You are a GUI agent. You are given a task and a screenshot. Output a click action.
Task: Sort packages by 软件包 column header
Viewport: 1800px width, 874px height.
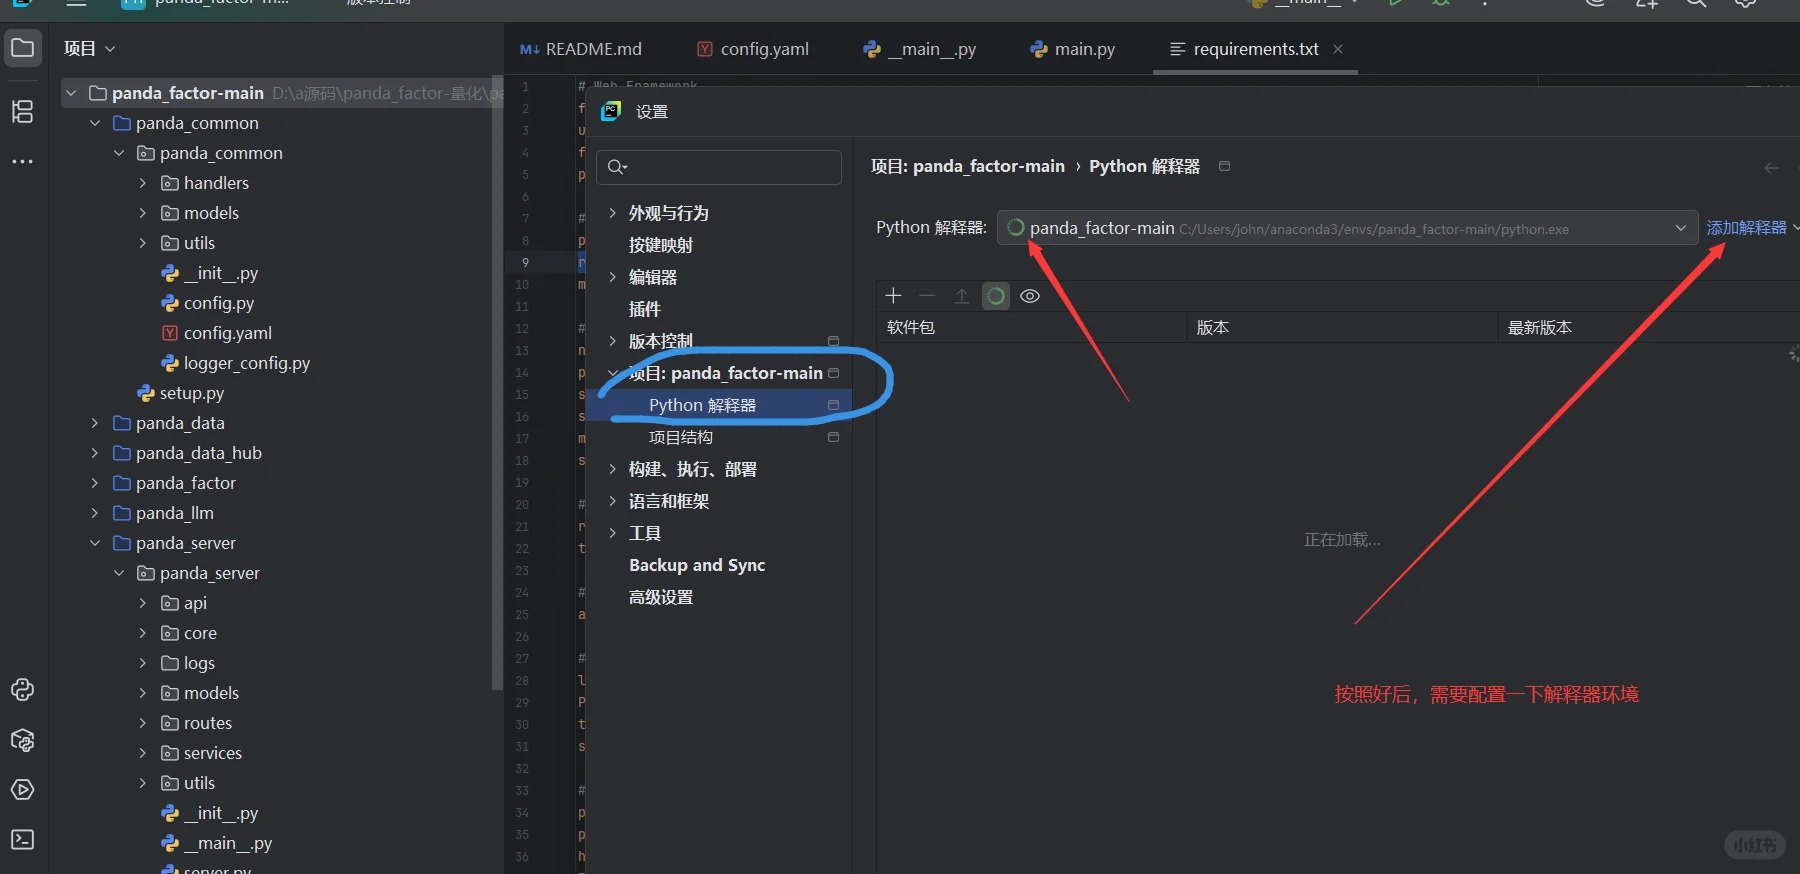pos(1033,327)
